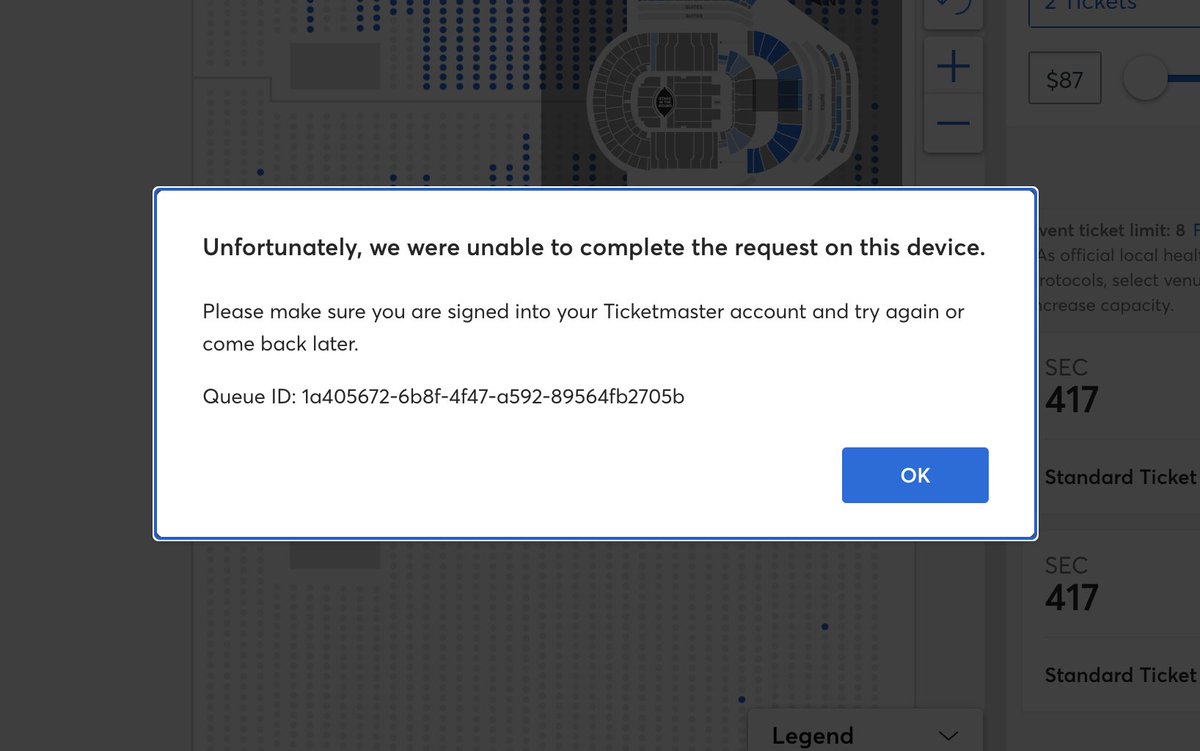The image size is (1200, 751).
Task: Click the $87 minimum price field
Action: point(1065,79)
